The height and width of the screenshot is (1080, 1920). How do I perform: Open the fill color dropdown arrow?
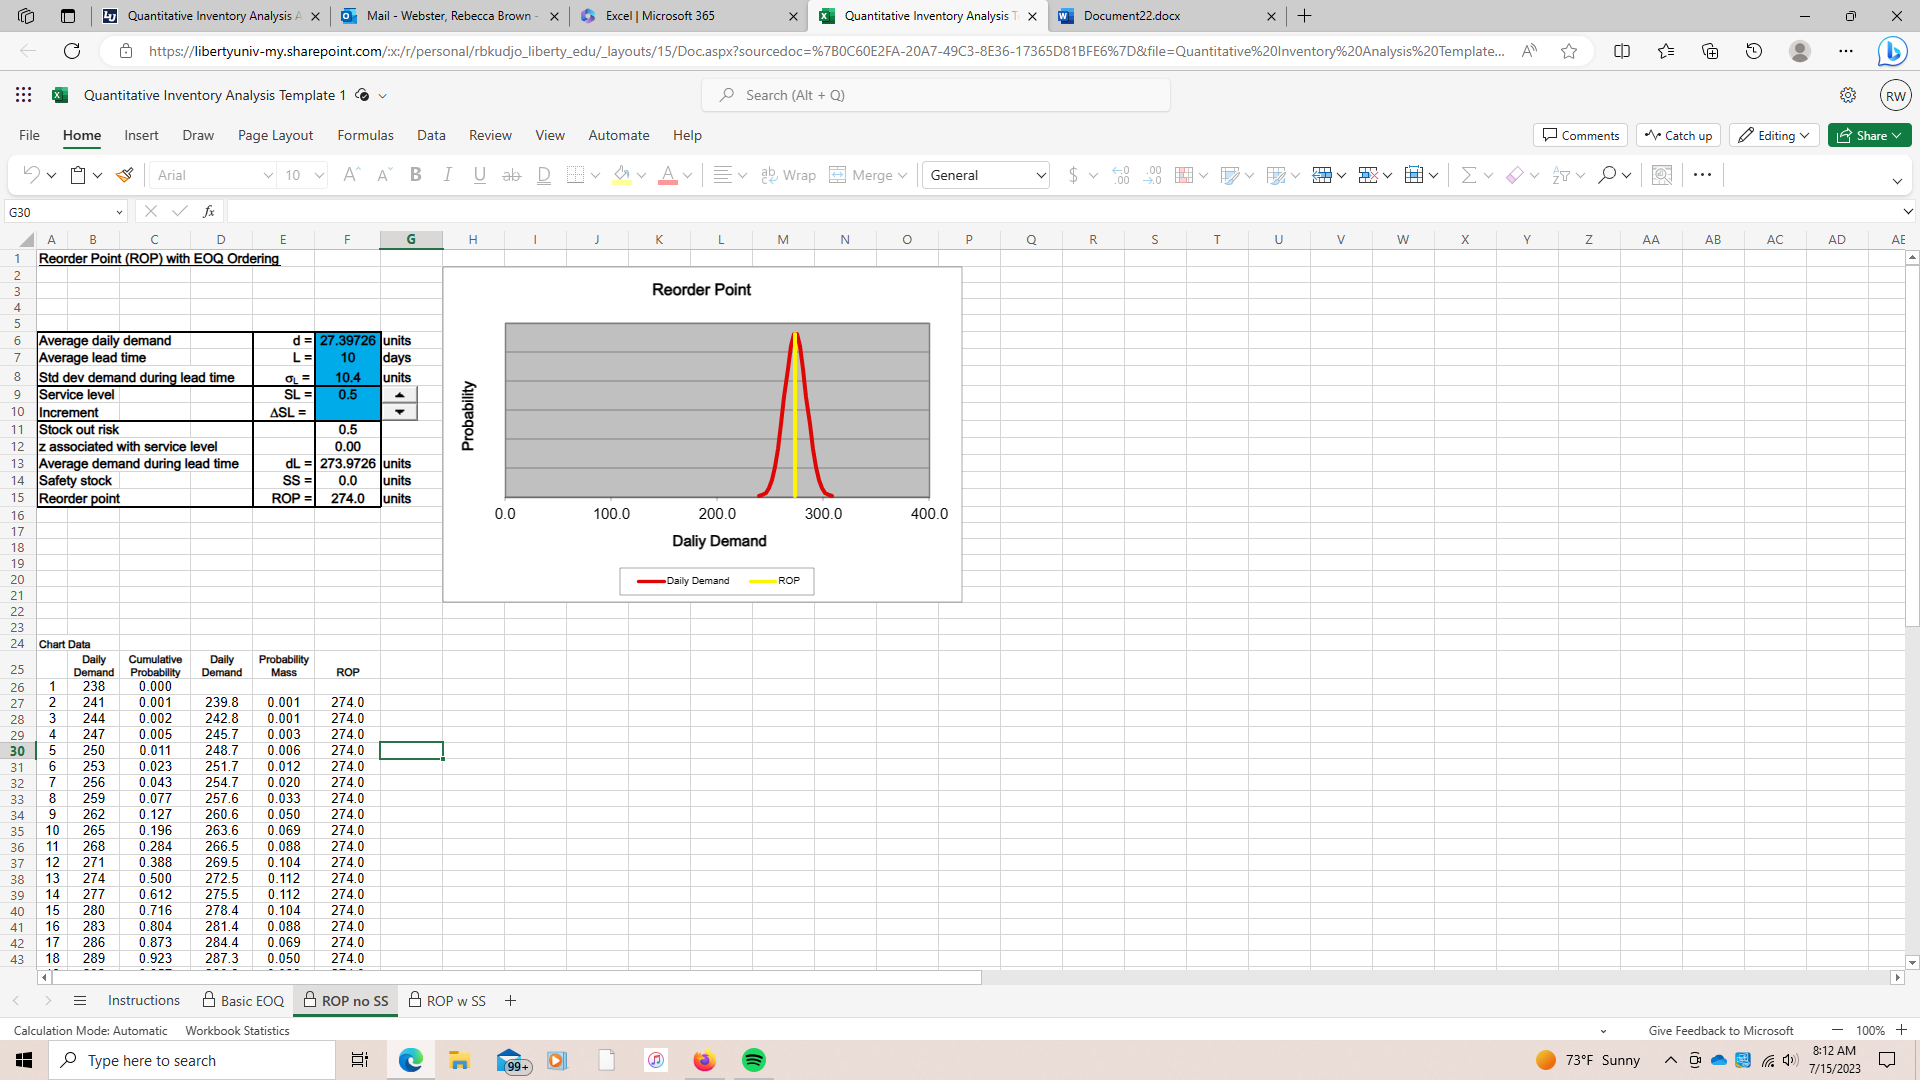(641, 175)
